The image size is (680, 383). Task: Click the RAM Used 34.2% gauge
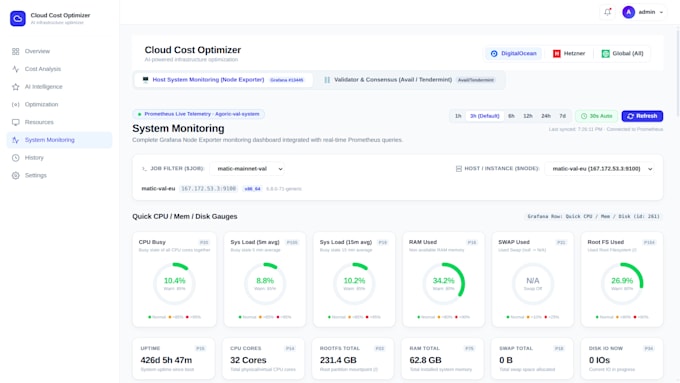point(444,284)
